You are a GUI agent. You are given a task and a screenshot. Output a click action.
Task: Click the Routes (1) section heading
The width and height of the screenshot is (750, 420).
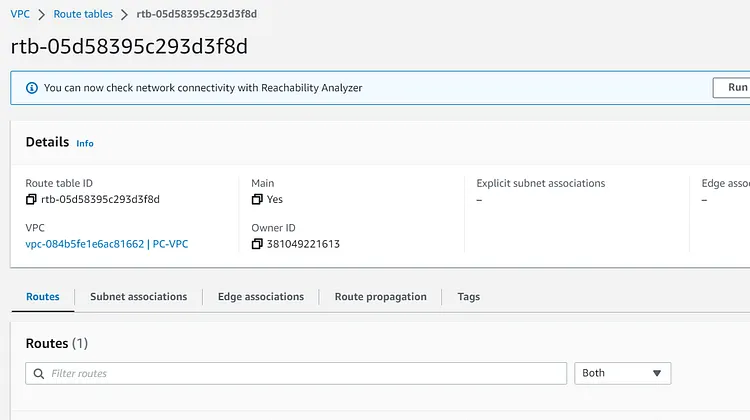(57, 343)
